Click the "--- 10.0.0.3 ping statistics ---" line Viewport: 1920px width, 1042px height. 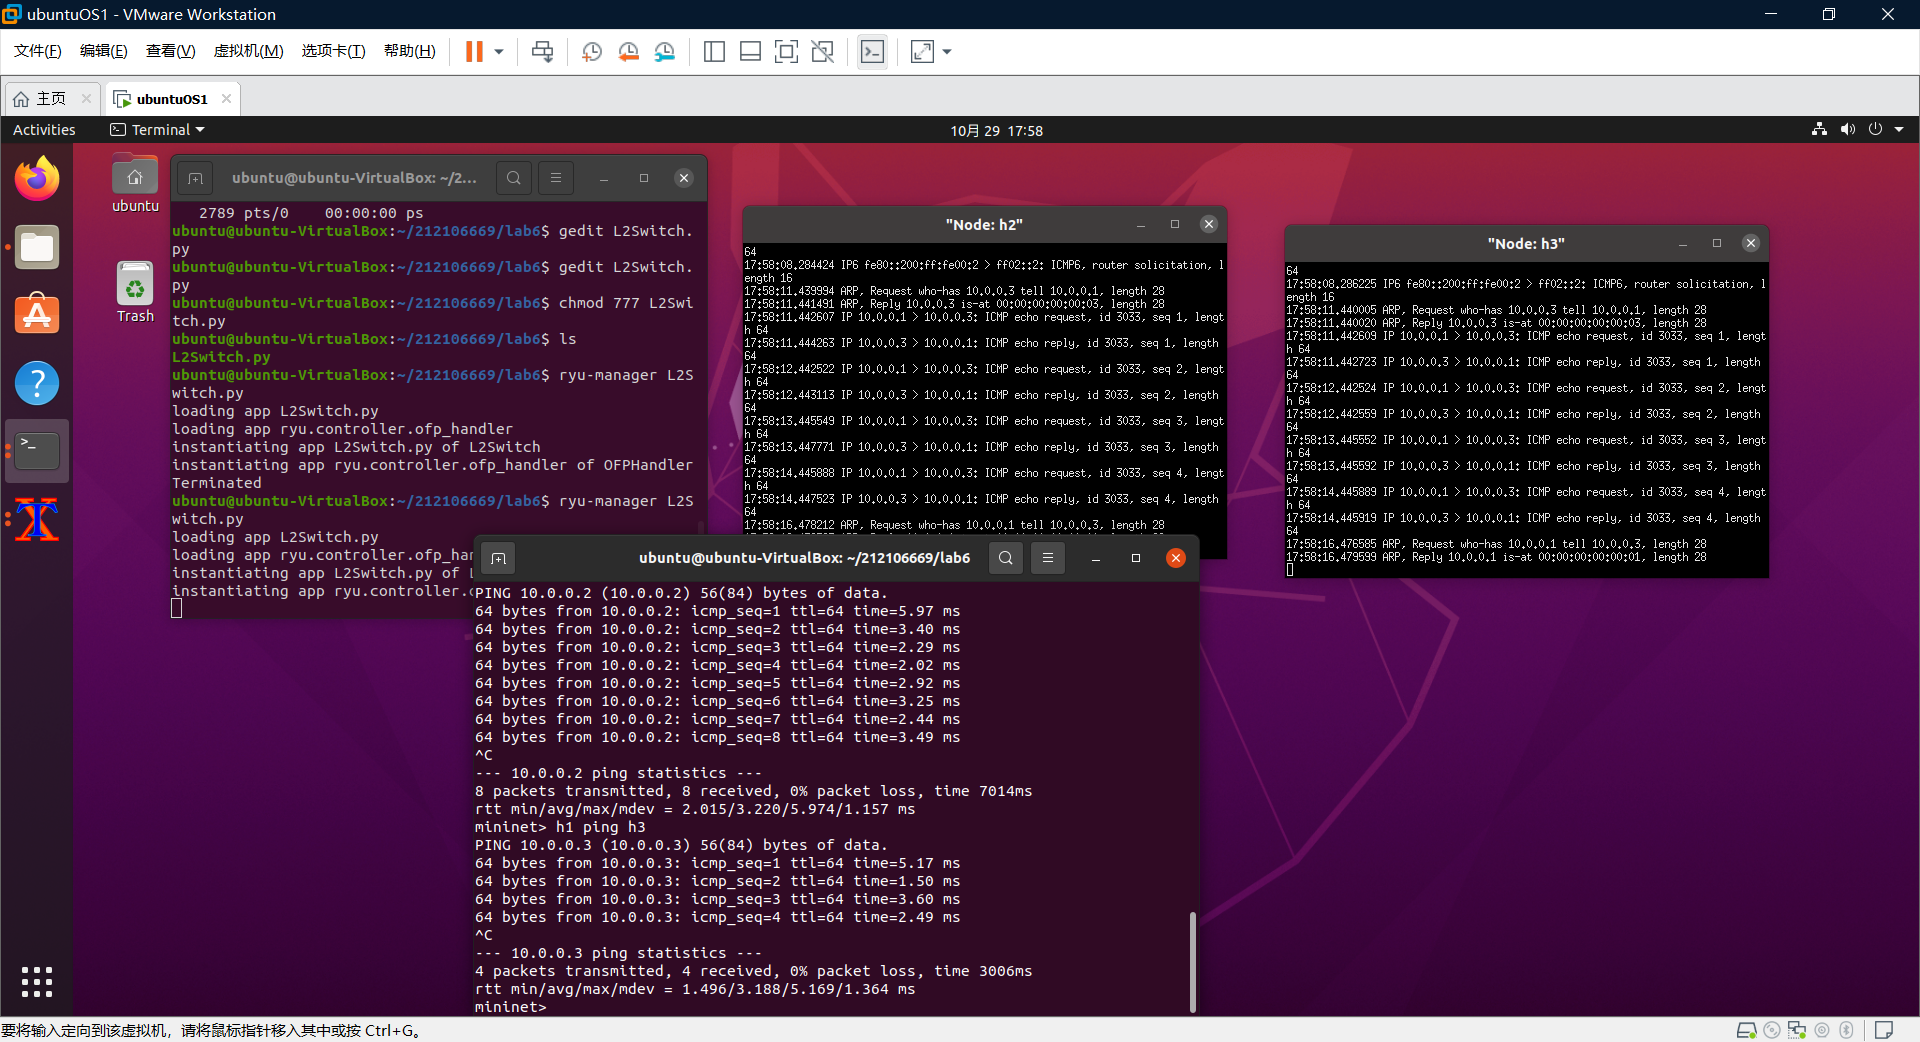tap(618, 953)
